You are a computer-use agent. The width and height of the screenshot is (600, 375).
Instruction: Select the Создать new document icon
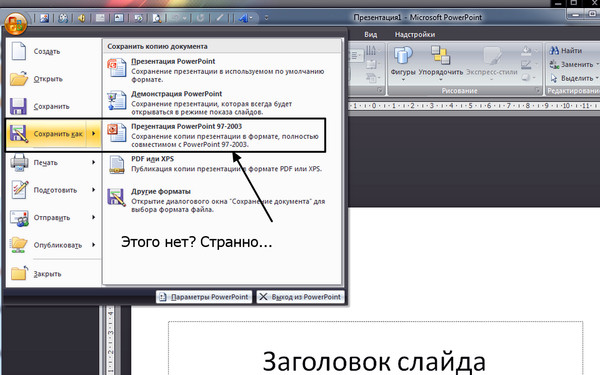(x=18, y=51)
